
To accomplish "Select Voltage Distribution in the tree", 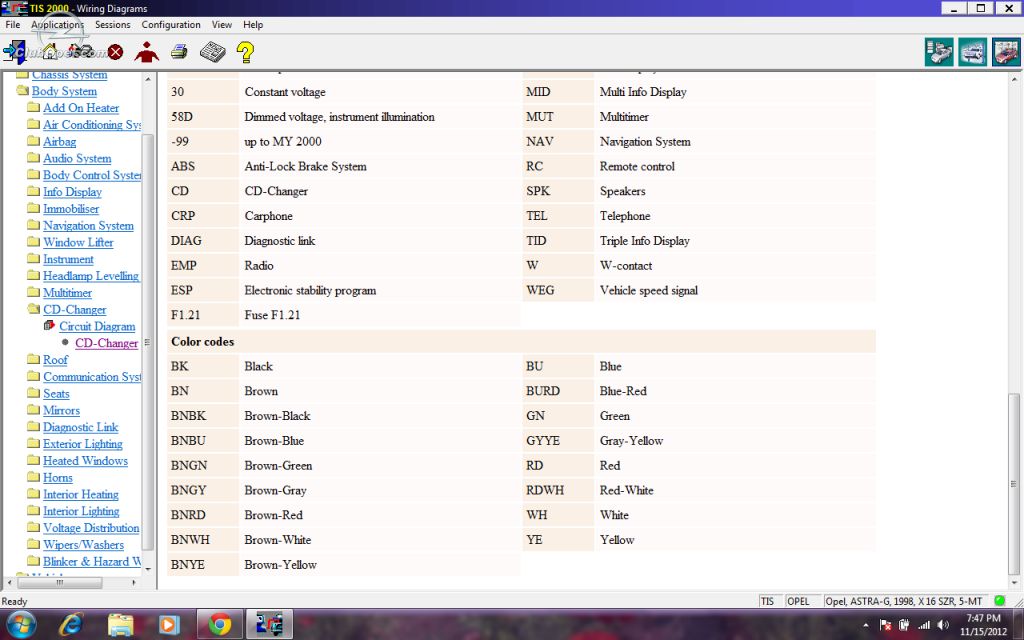I will 91,527.
